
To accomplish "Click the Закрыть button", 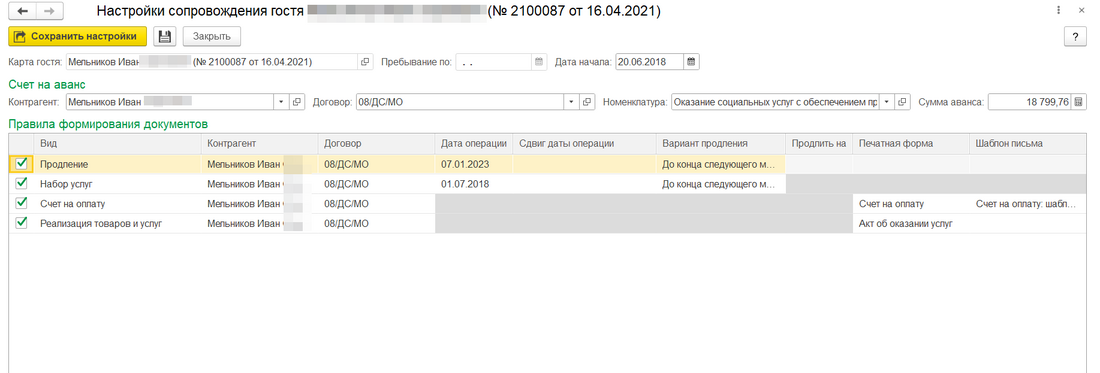I will (x=211, y=36).
